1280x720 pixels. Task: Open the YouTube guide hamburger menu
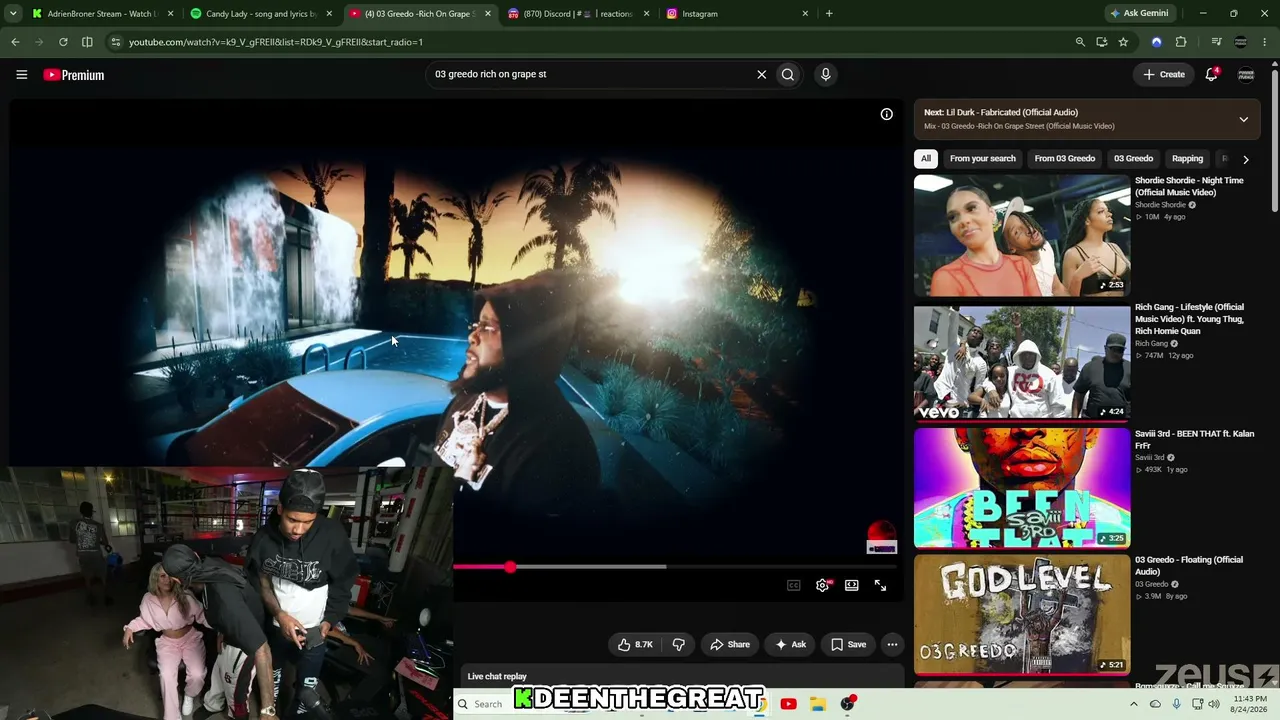(21, 74)
